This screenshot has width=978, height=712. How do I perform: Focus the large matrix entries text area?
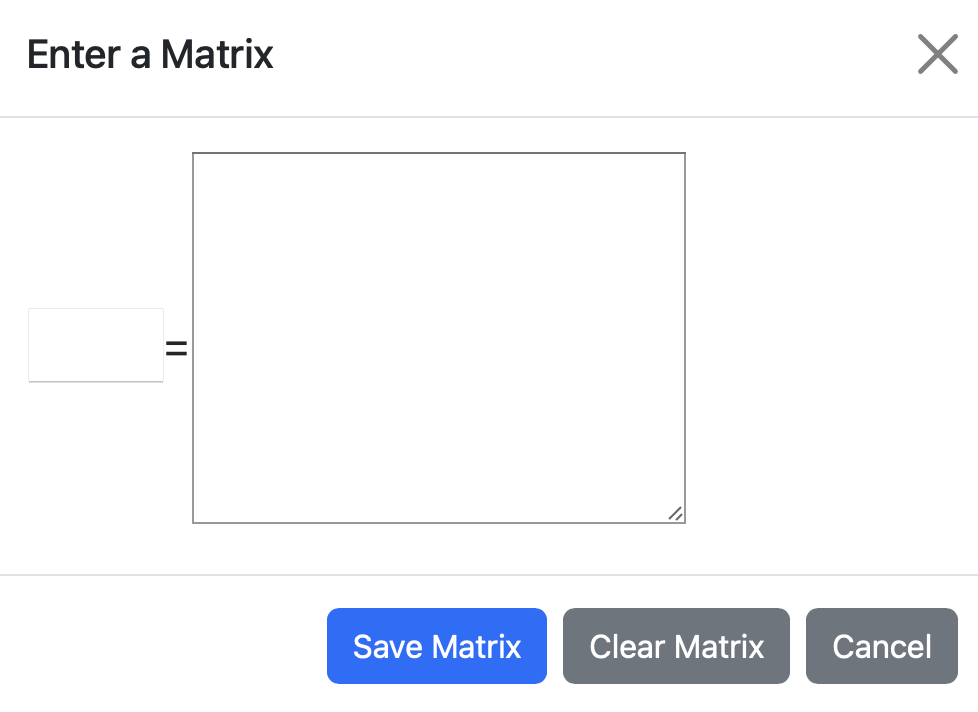click(438, 337)
